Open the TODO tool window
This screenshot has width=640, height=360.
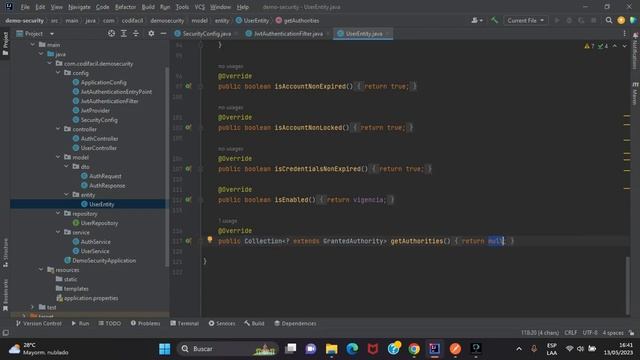point(109,323)
